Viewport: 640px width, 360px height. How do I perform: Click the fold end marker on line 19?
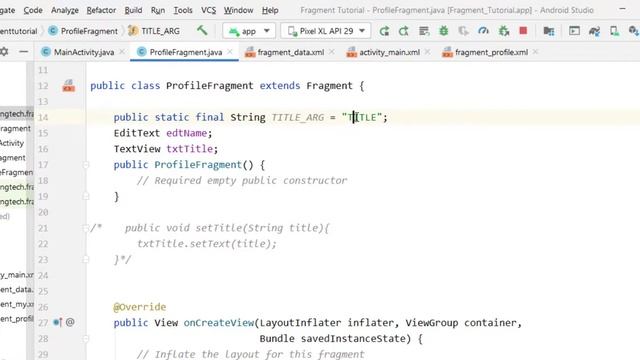(86, 196)
